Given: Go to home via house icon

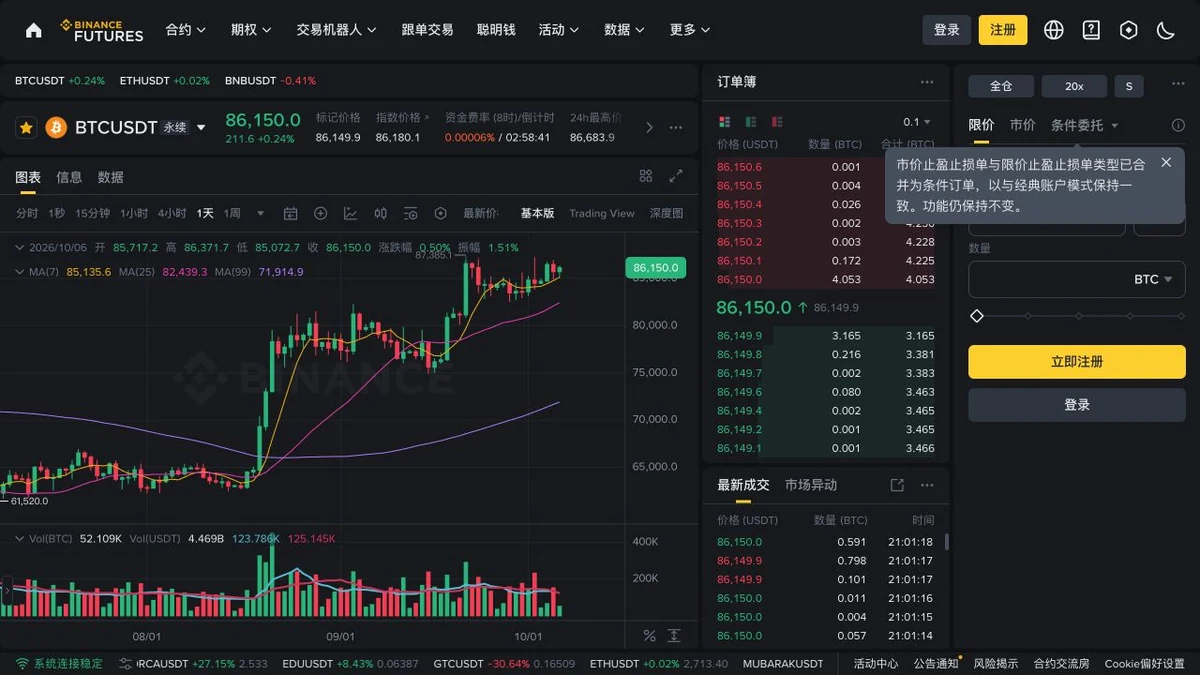Looking at the screenshot, I should click(34, 30).
